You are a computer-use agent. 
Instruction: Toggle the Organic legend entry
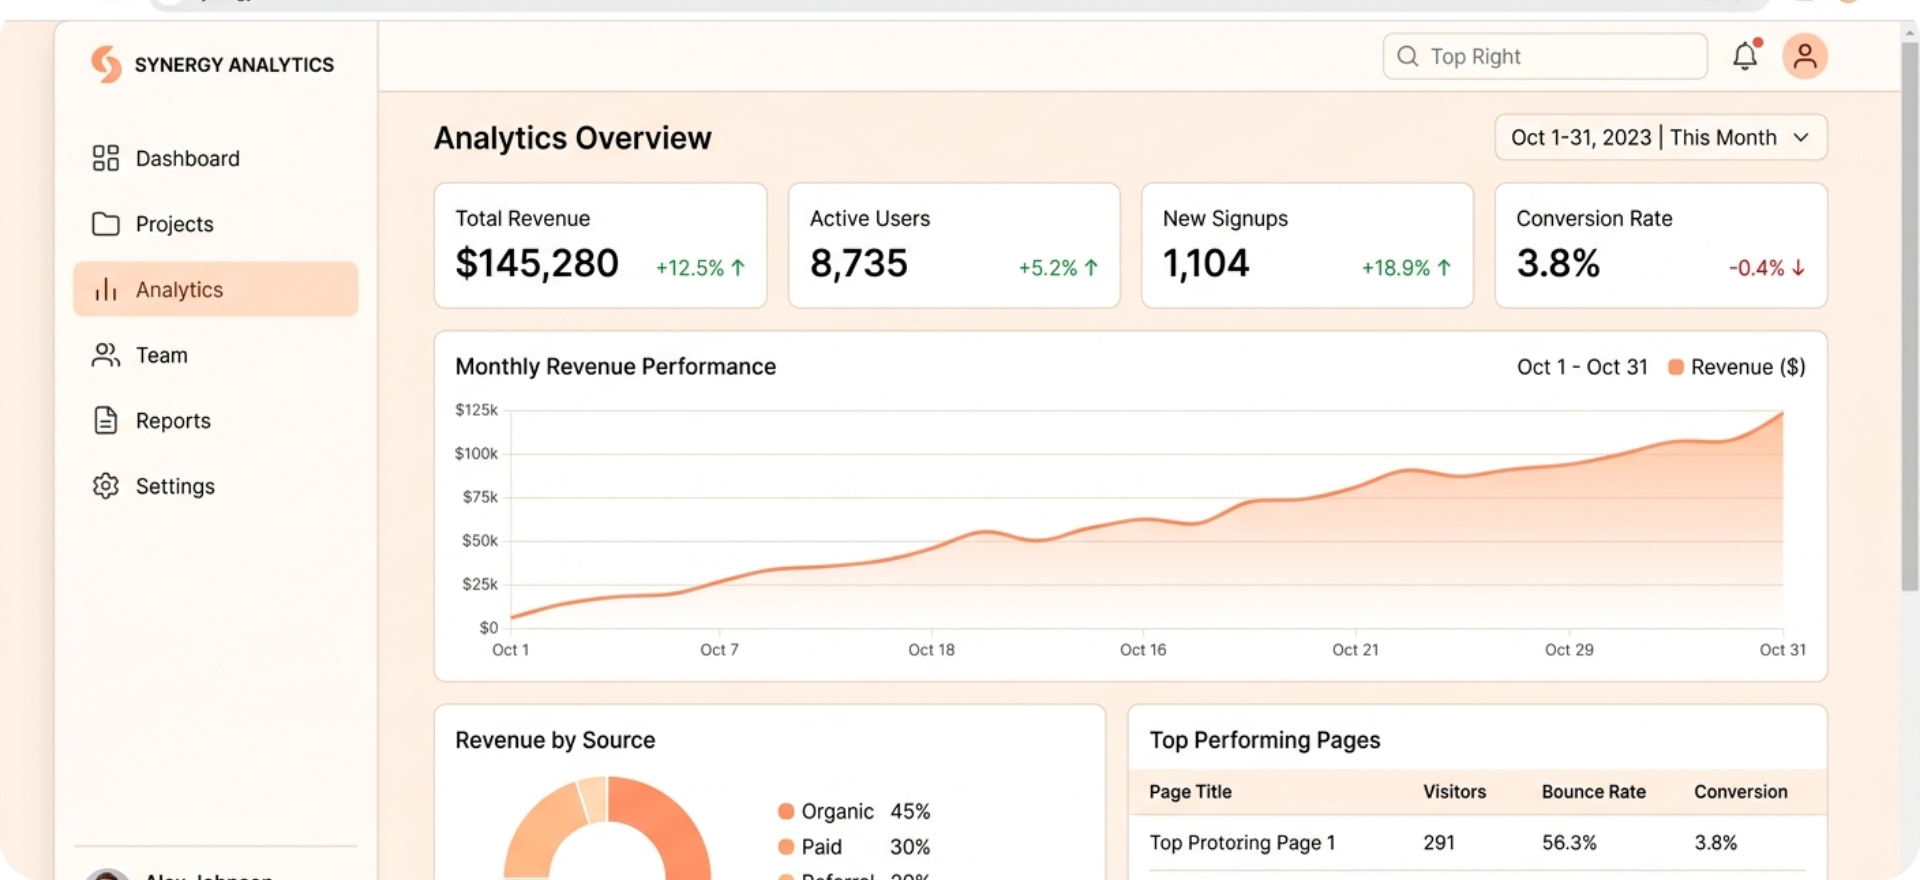pyautogui.click(x=826, y=811)
